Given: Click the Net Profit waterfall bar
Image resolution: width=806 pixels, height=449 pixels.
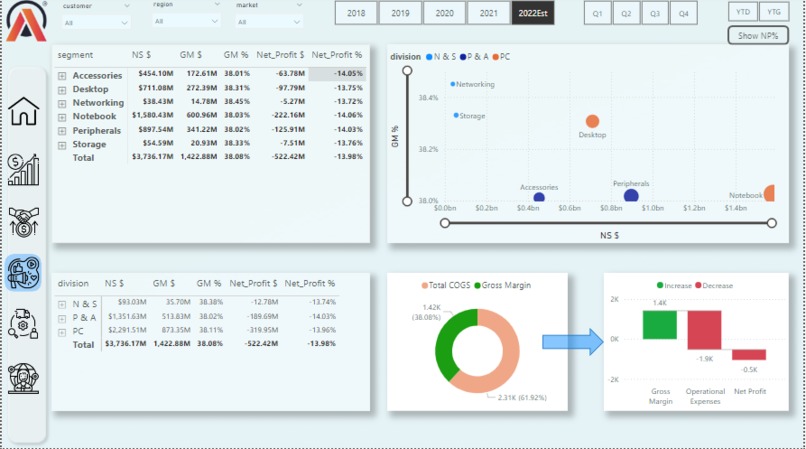Looking at the screenshot, I should click(x=749, y=355).
